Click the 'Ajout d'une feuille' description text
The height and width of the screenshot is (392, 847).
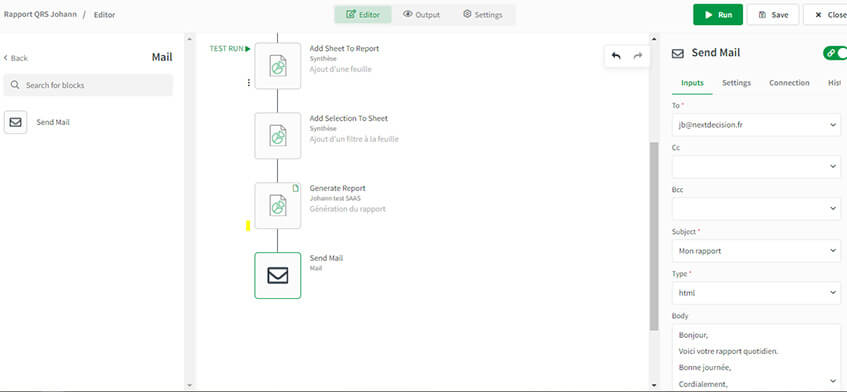pos(340,69)
